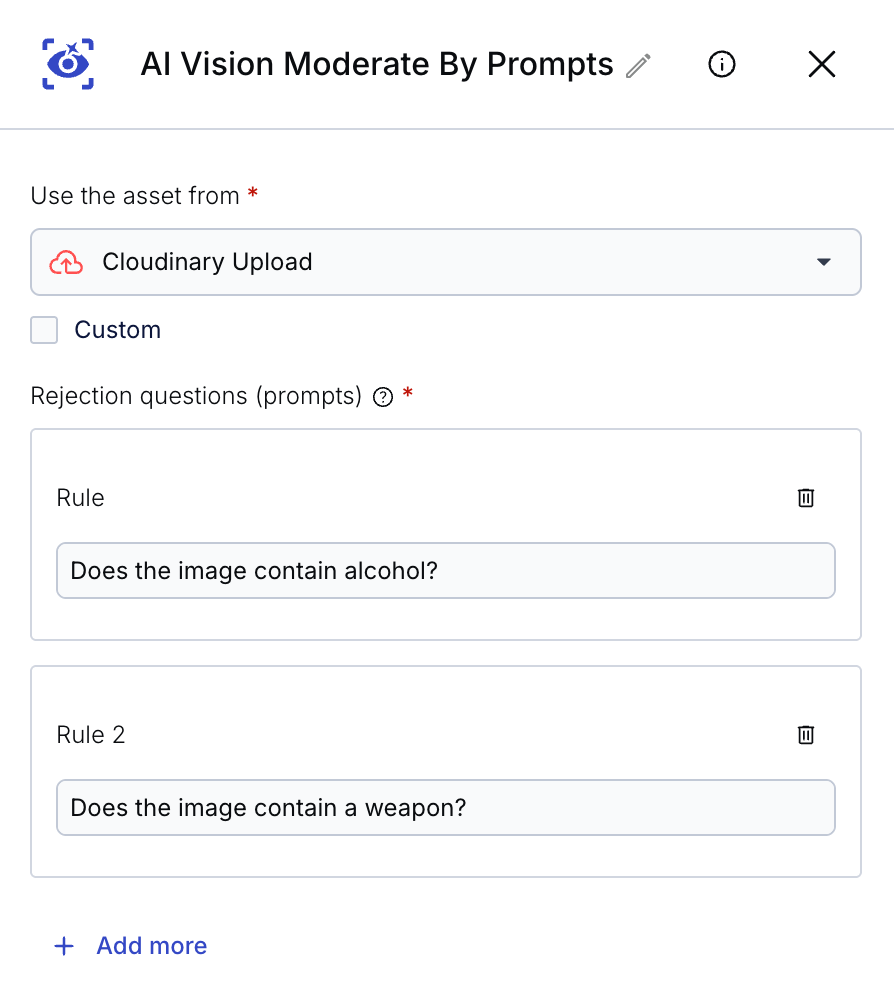Click the Rule 2 heading label
The width and height of the screenshot is (894, 984).
pos(91,735)
